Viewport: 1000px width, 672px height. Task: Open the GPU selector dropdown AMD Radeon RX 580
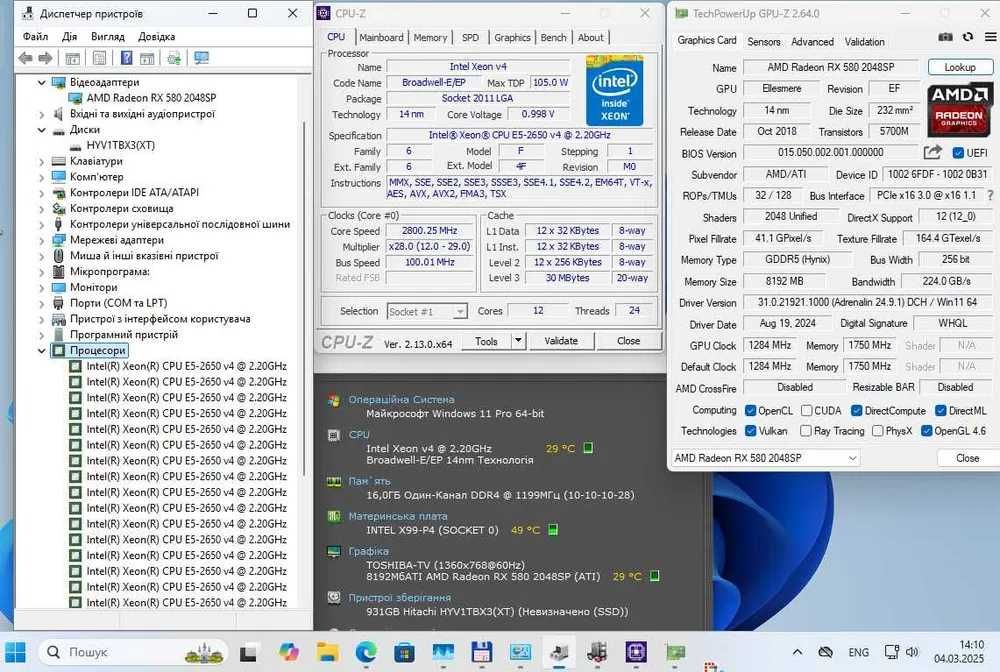(766, 458)
